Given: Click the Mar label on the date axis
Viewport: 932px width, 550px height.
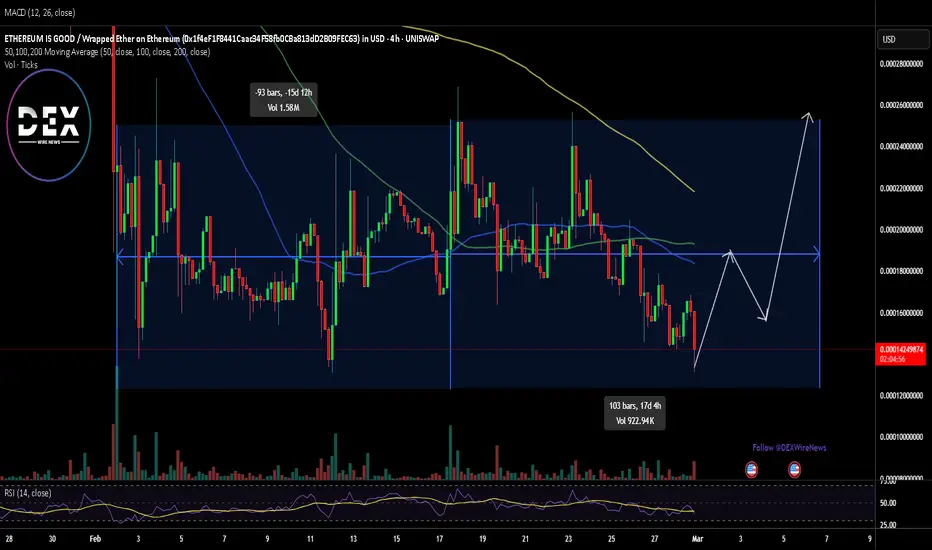Looking at the screenshot, I should click(x=697, y=539).
